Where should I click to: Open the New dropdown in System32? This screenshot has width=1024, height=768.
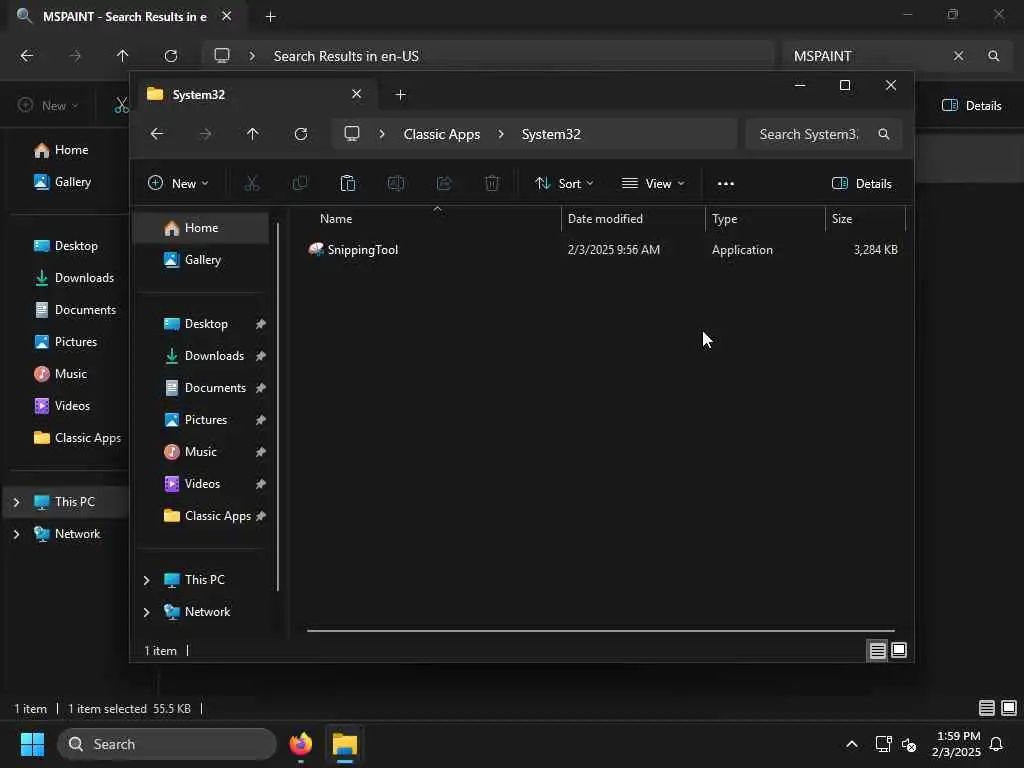(178, 184)
